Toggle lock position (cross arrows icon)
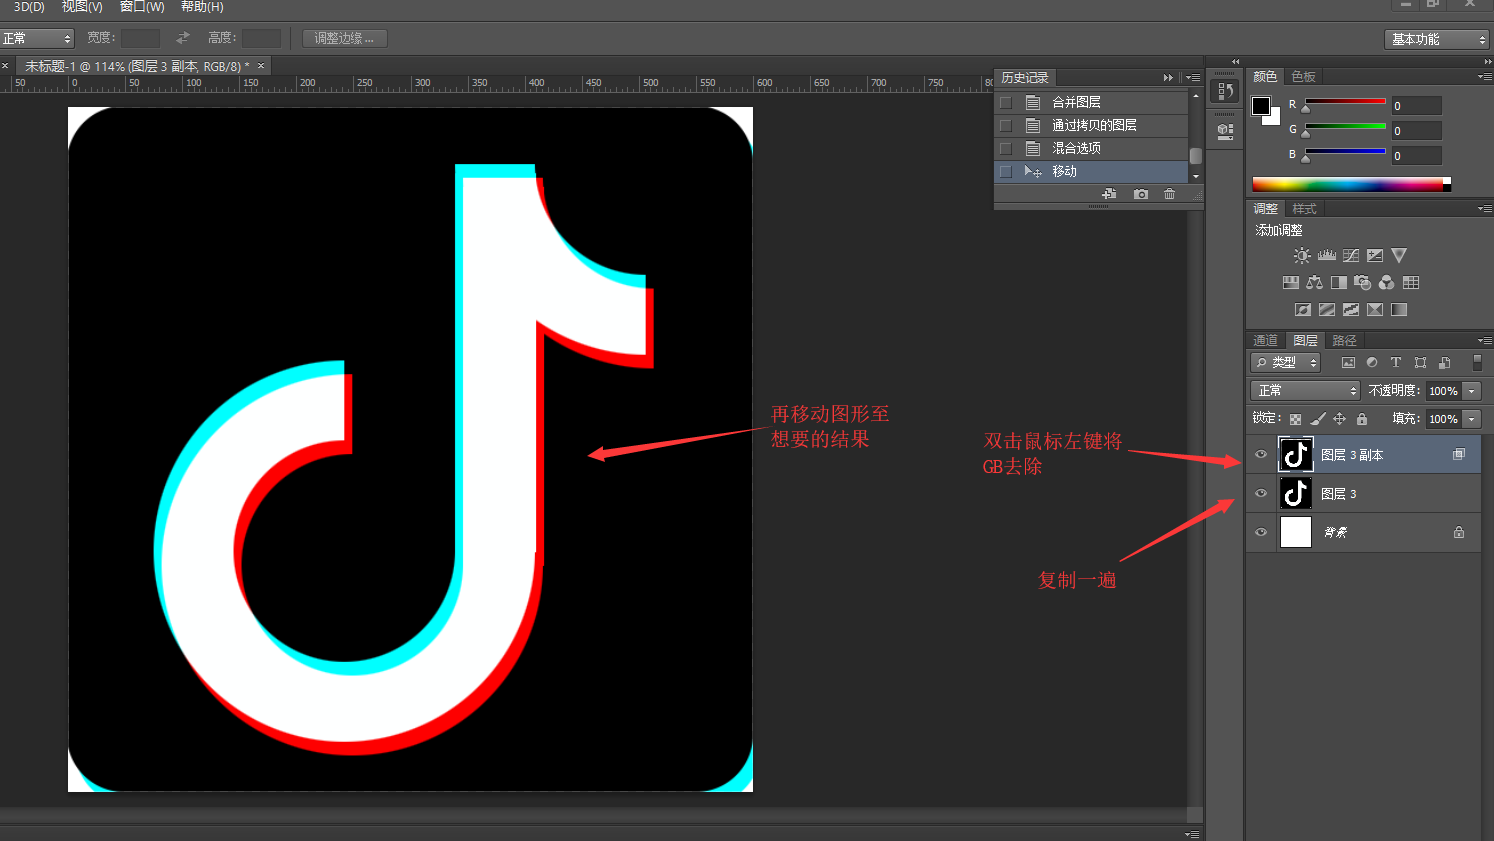 (x=1340, y=419)
